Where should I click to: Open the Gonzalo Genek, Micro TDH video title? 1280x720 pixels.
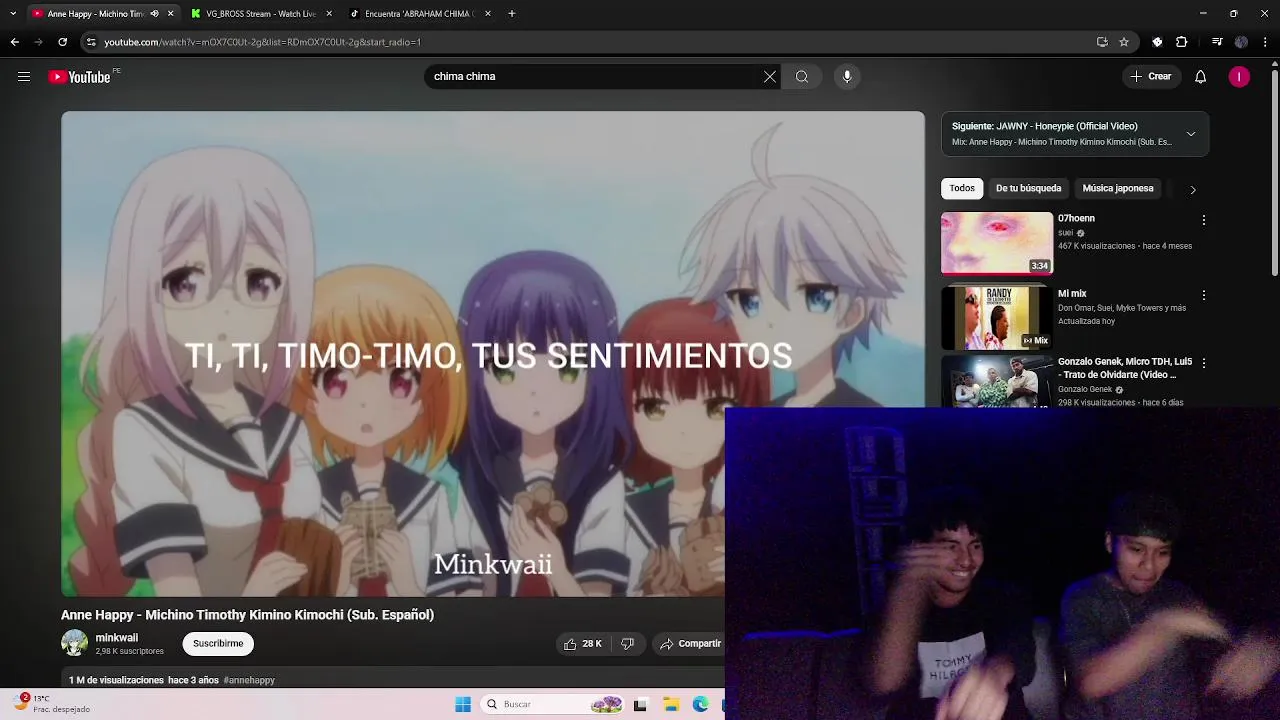[1125, 368]
